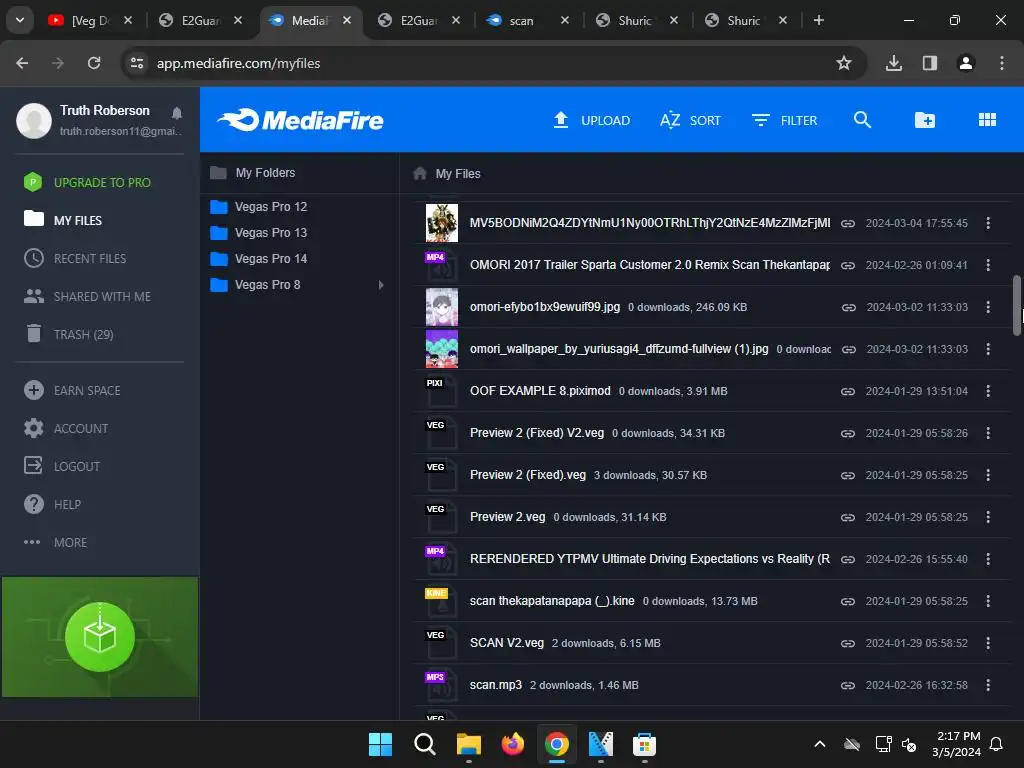Viewport: 1024px width, 768px height.
Task: Click the file list vertical scrollbar
Action: 1016,306
